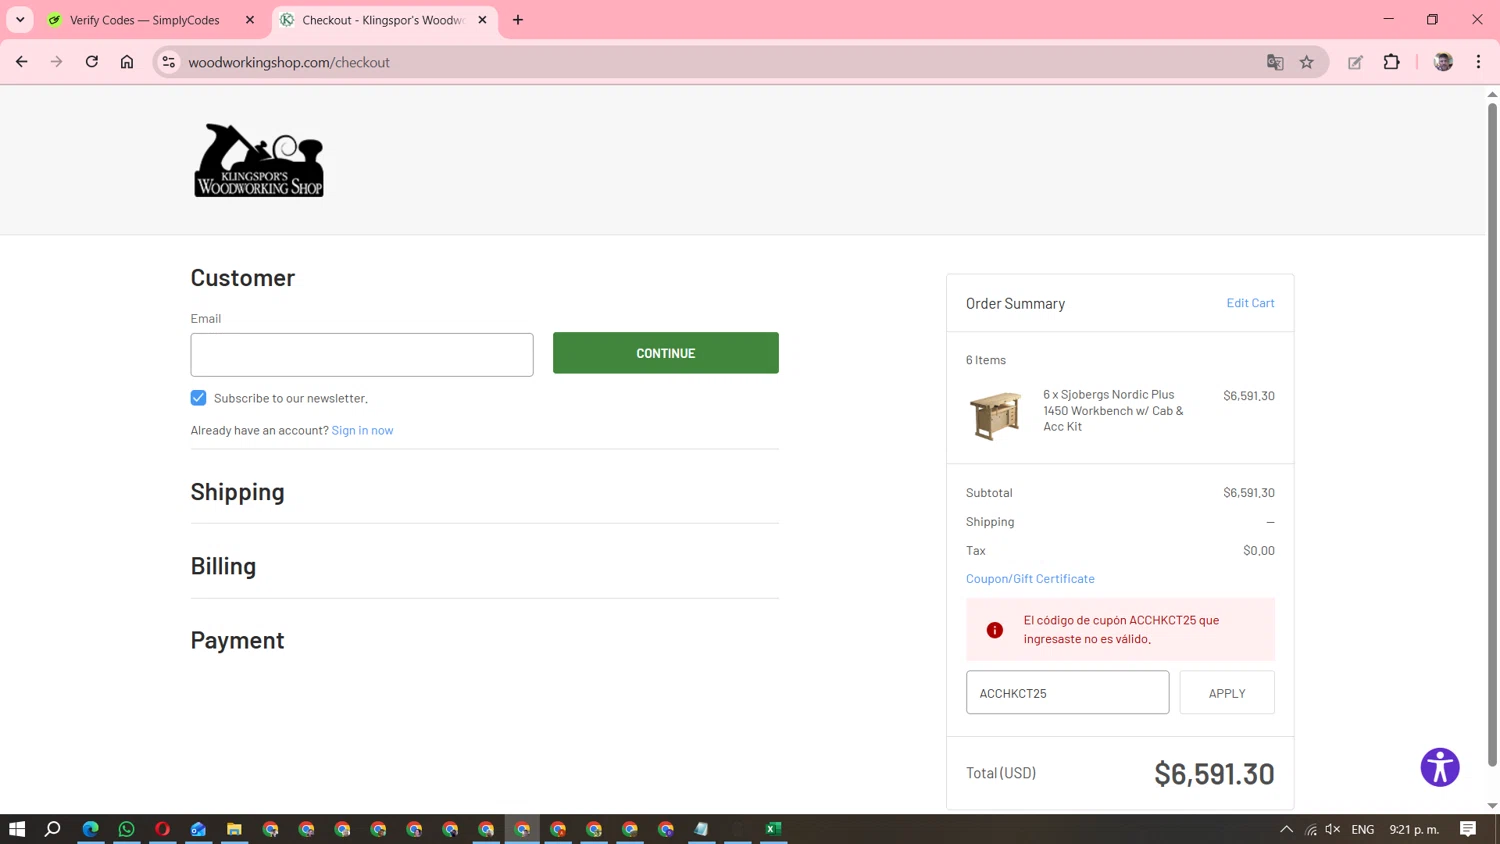The height and width of the screenshot is (844, 1500).
Task: Click the green CONTINUE button
Action: click(666, 353)
